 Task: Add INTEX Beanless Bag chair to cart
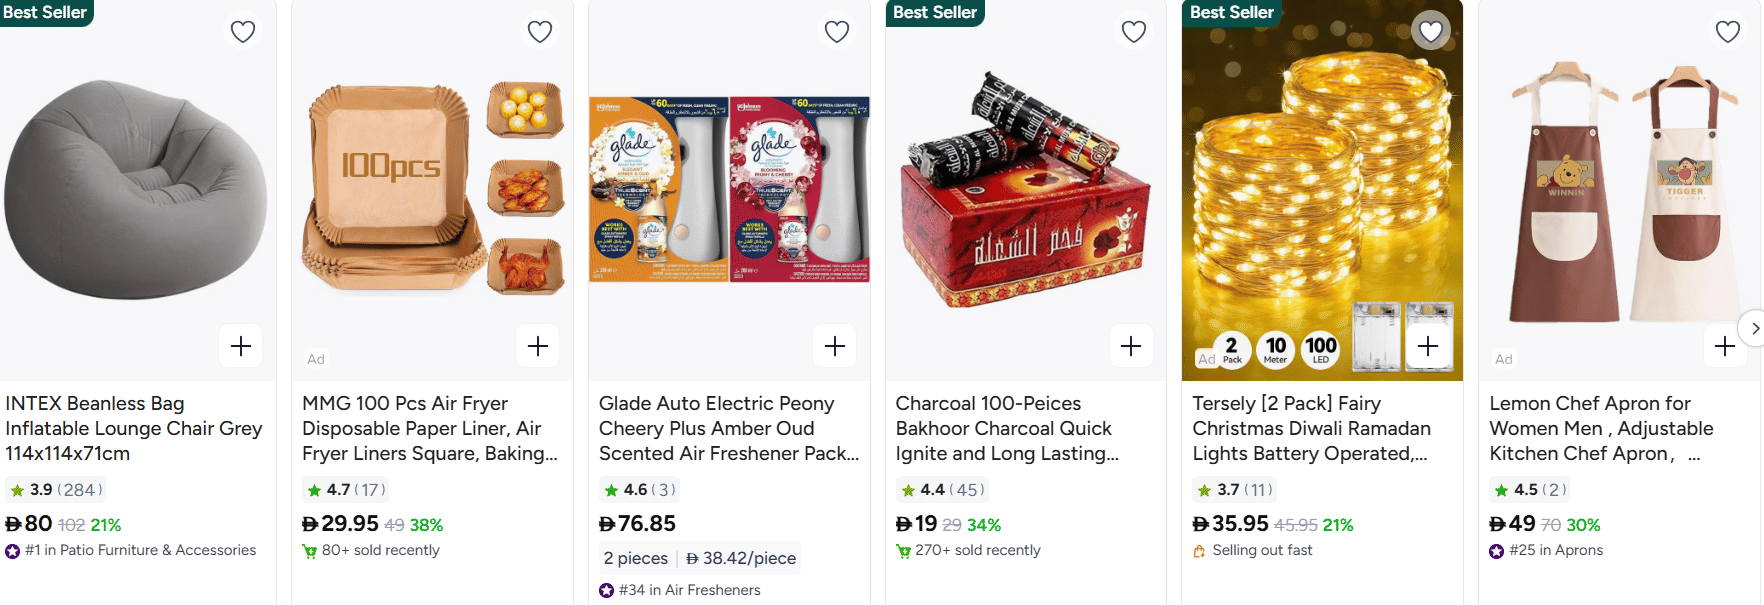pos(241,346)
